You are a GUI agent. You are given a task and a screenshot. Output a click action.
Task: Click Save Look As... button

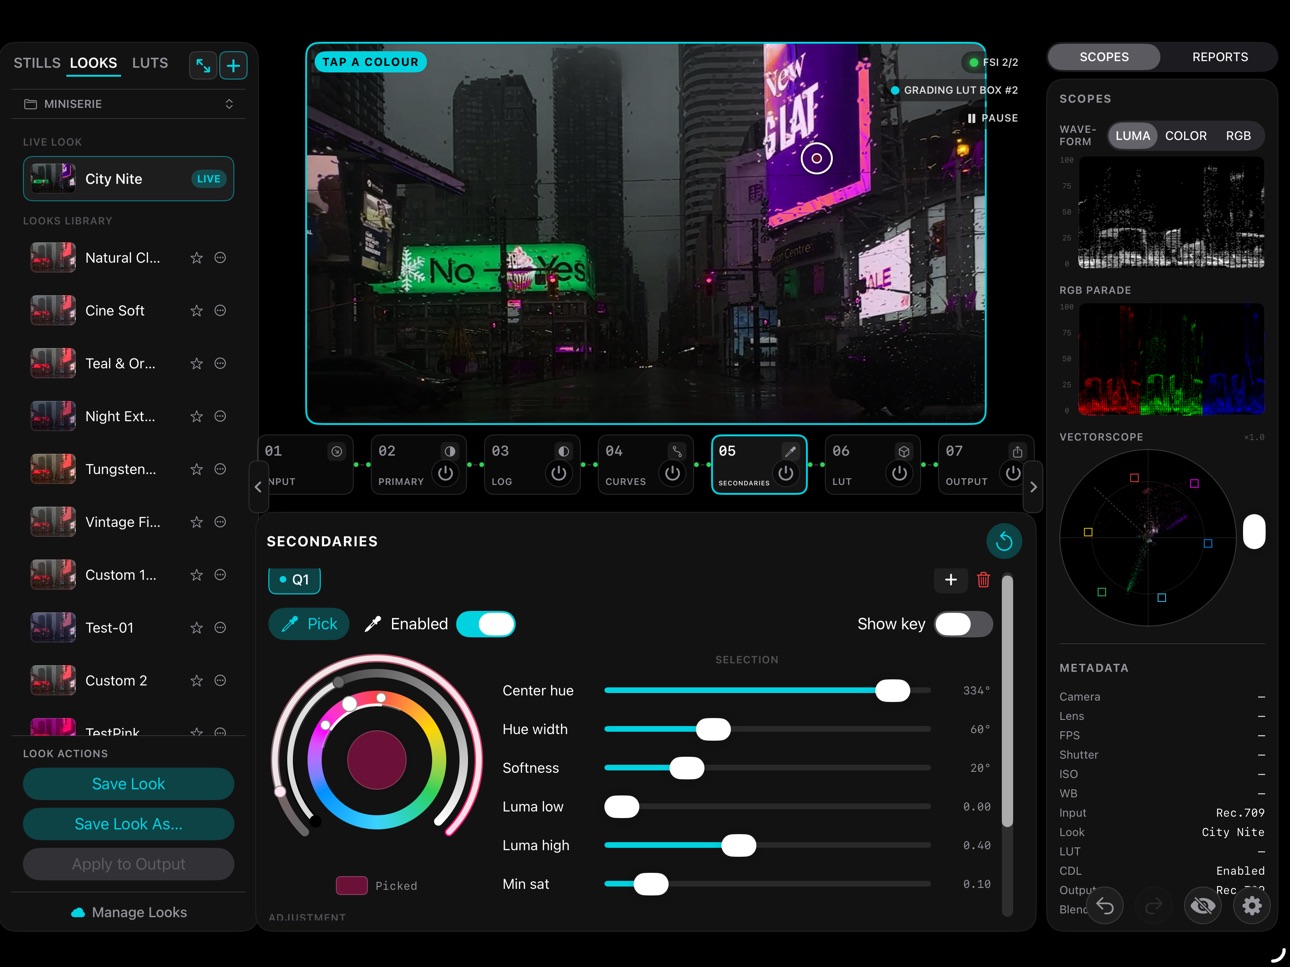pyautogui.click(x=129, y=824)
